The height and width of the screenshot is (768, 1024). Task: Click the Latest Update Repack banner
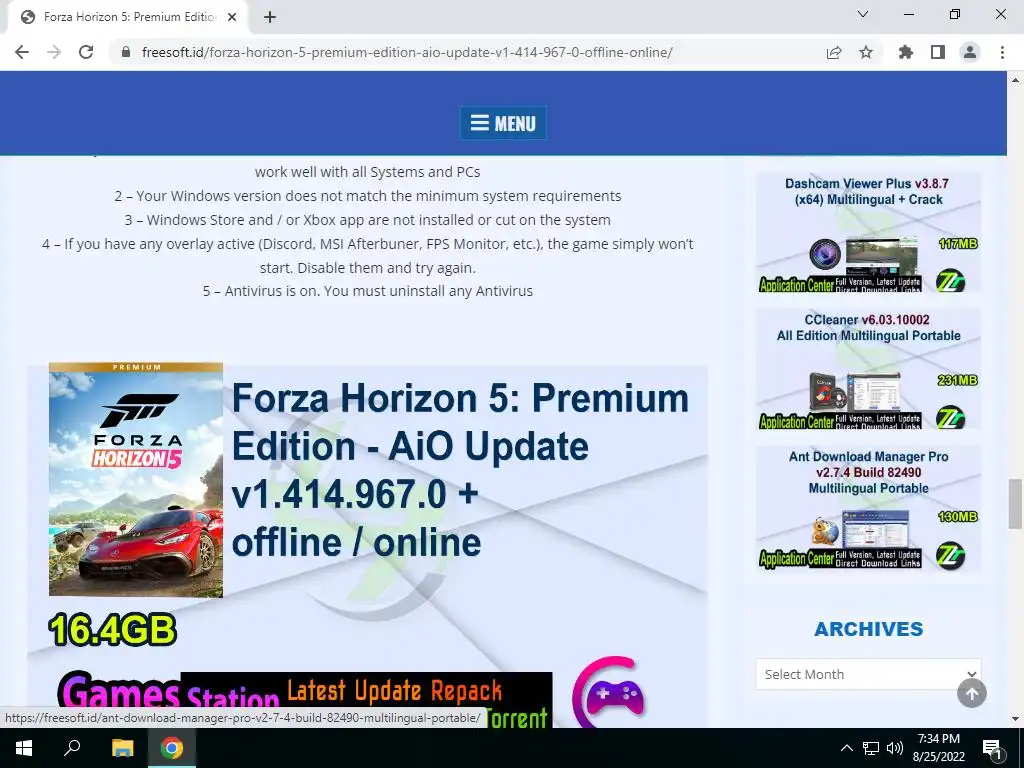(x=394, y=690)
